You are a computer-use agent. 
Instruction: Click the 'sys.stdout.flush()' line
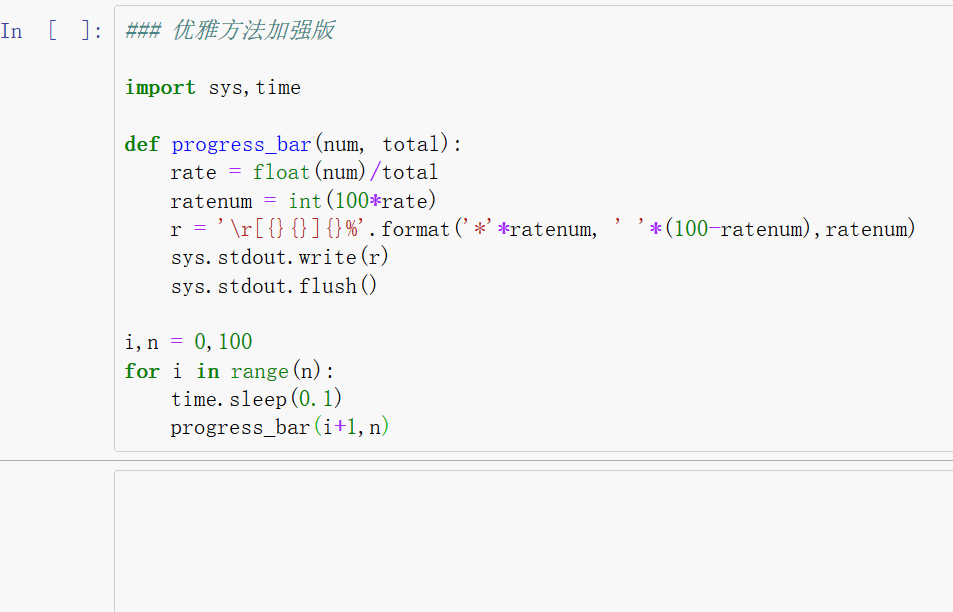point(274,286)
